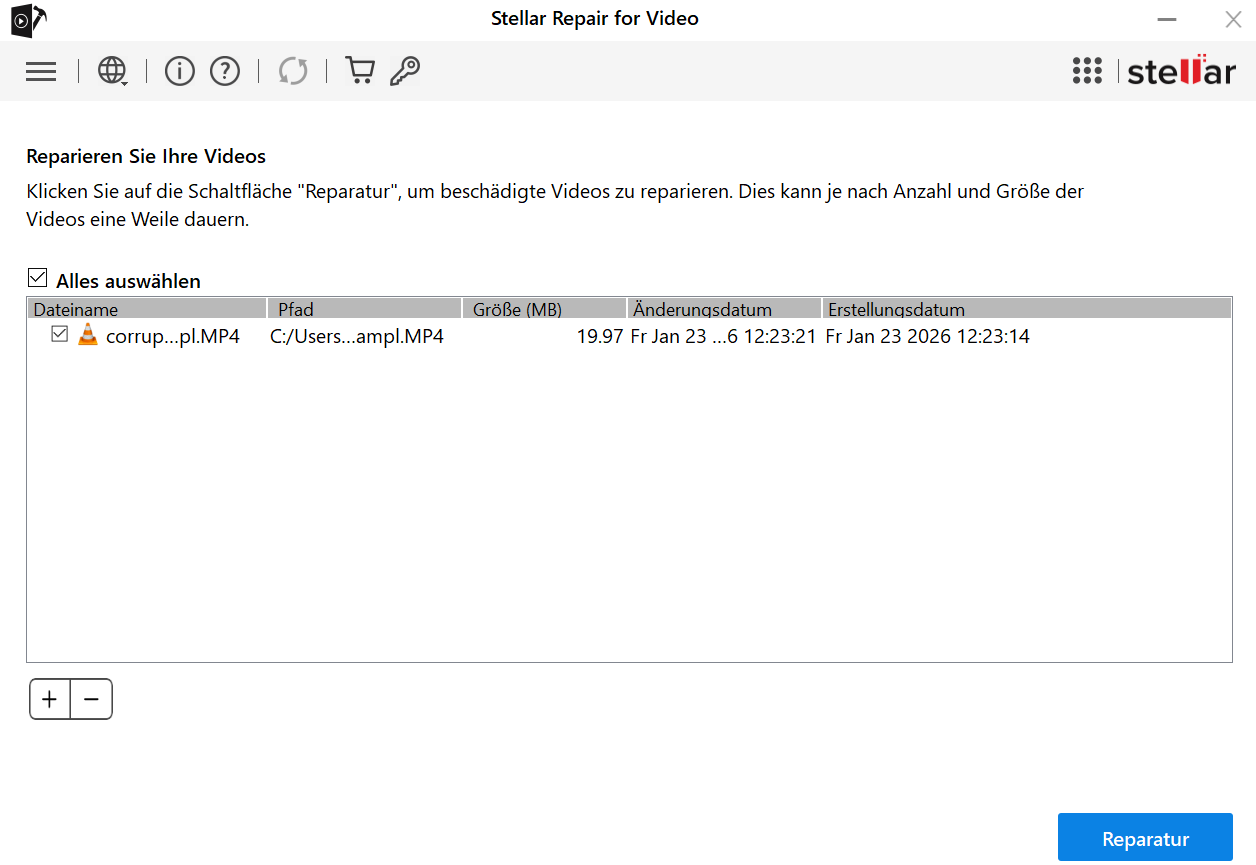The height and width of the screenshot is (865, 1256).
Task: Sort by Änderungsdatum column header
Action: (725, 309)
